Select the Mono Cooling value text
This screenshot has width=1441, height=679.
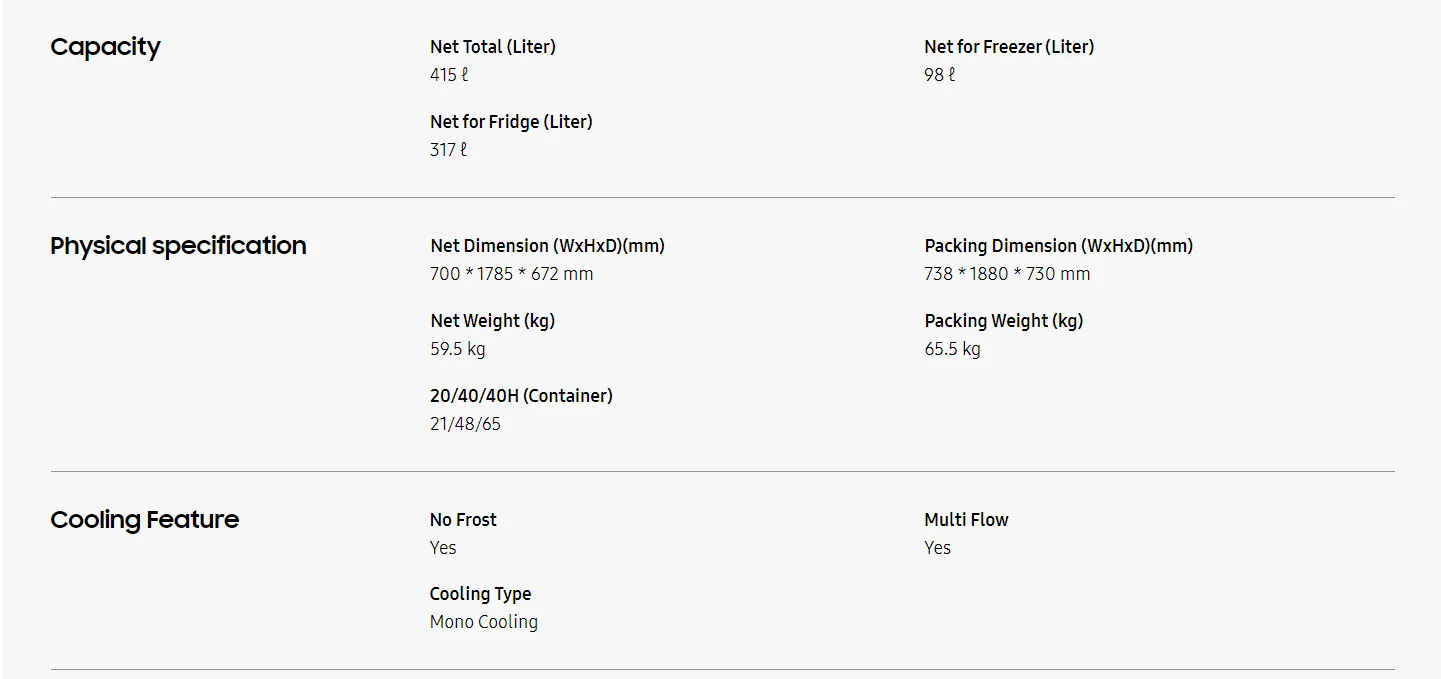pos(484,622)
